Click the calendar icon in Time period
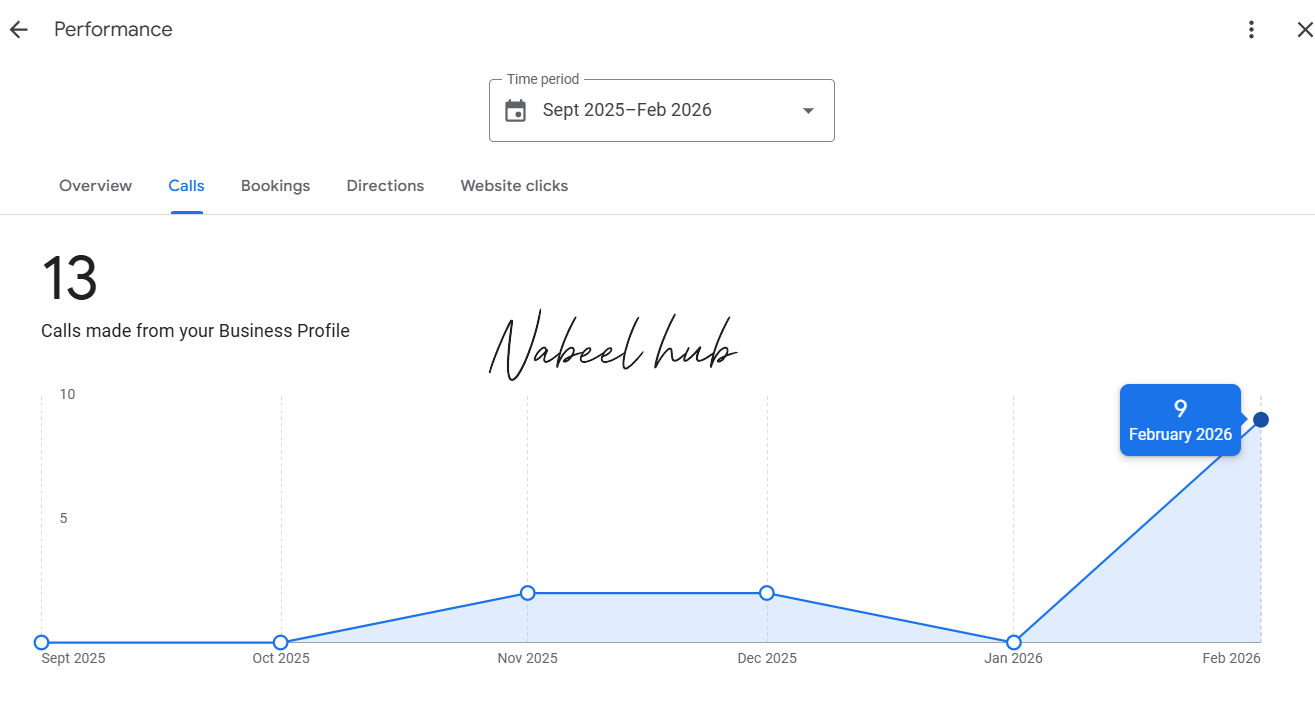This screenshot has height=702, width=1315. pos(515,111)
